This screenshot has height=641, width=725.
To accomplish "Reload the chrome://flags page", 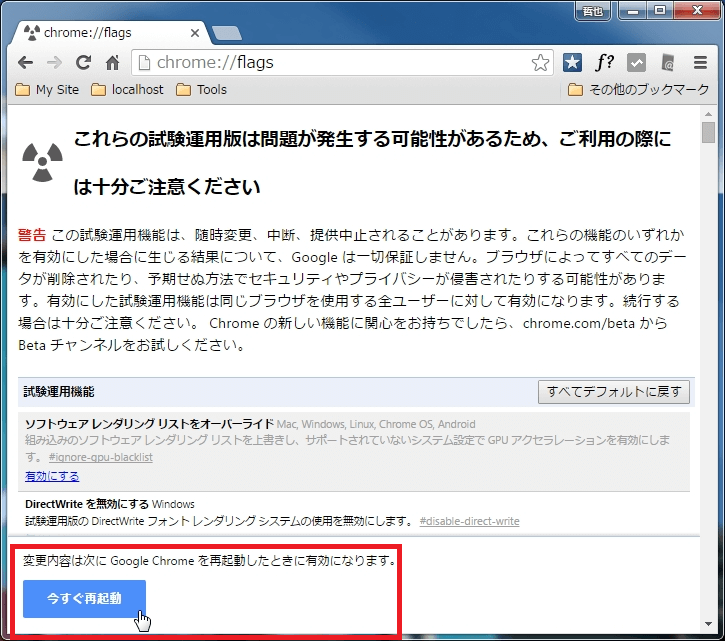I will pyautogui.click(x=84, y=62).
